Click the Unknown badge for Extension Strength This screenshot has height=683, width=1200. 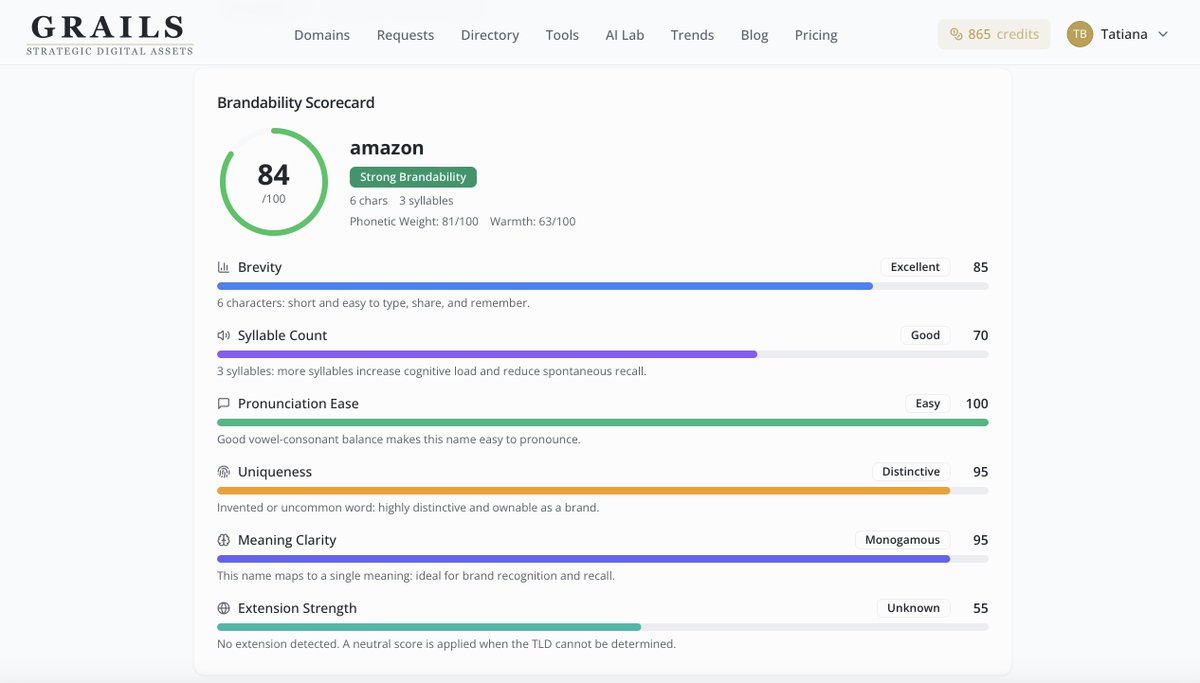pos(914,608)
